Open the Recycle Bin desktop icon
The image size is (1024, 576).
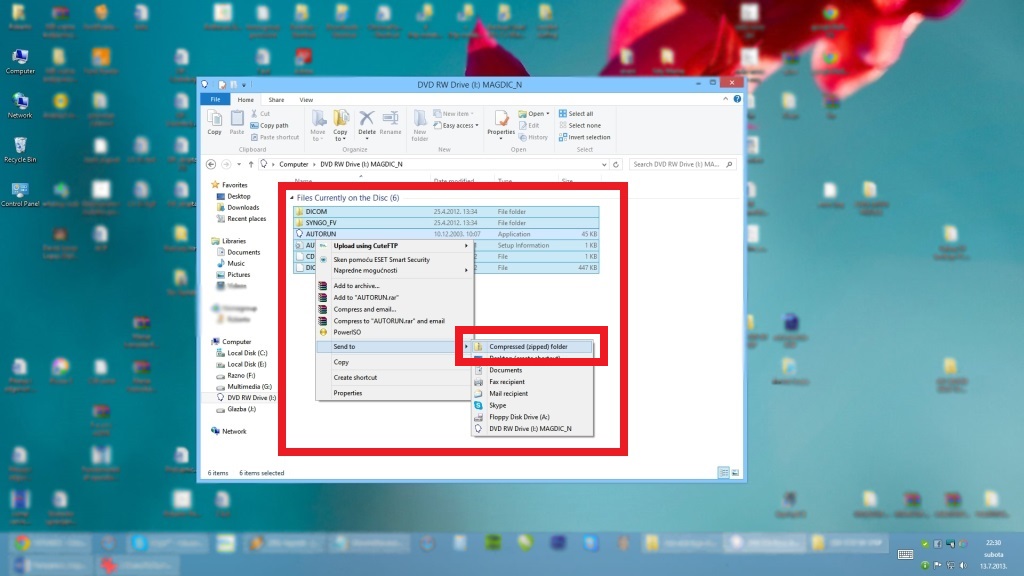coord(19,149)
